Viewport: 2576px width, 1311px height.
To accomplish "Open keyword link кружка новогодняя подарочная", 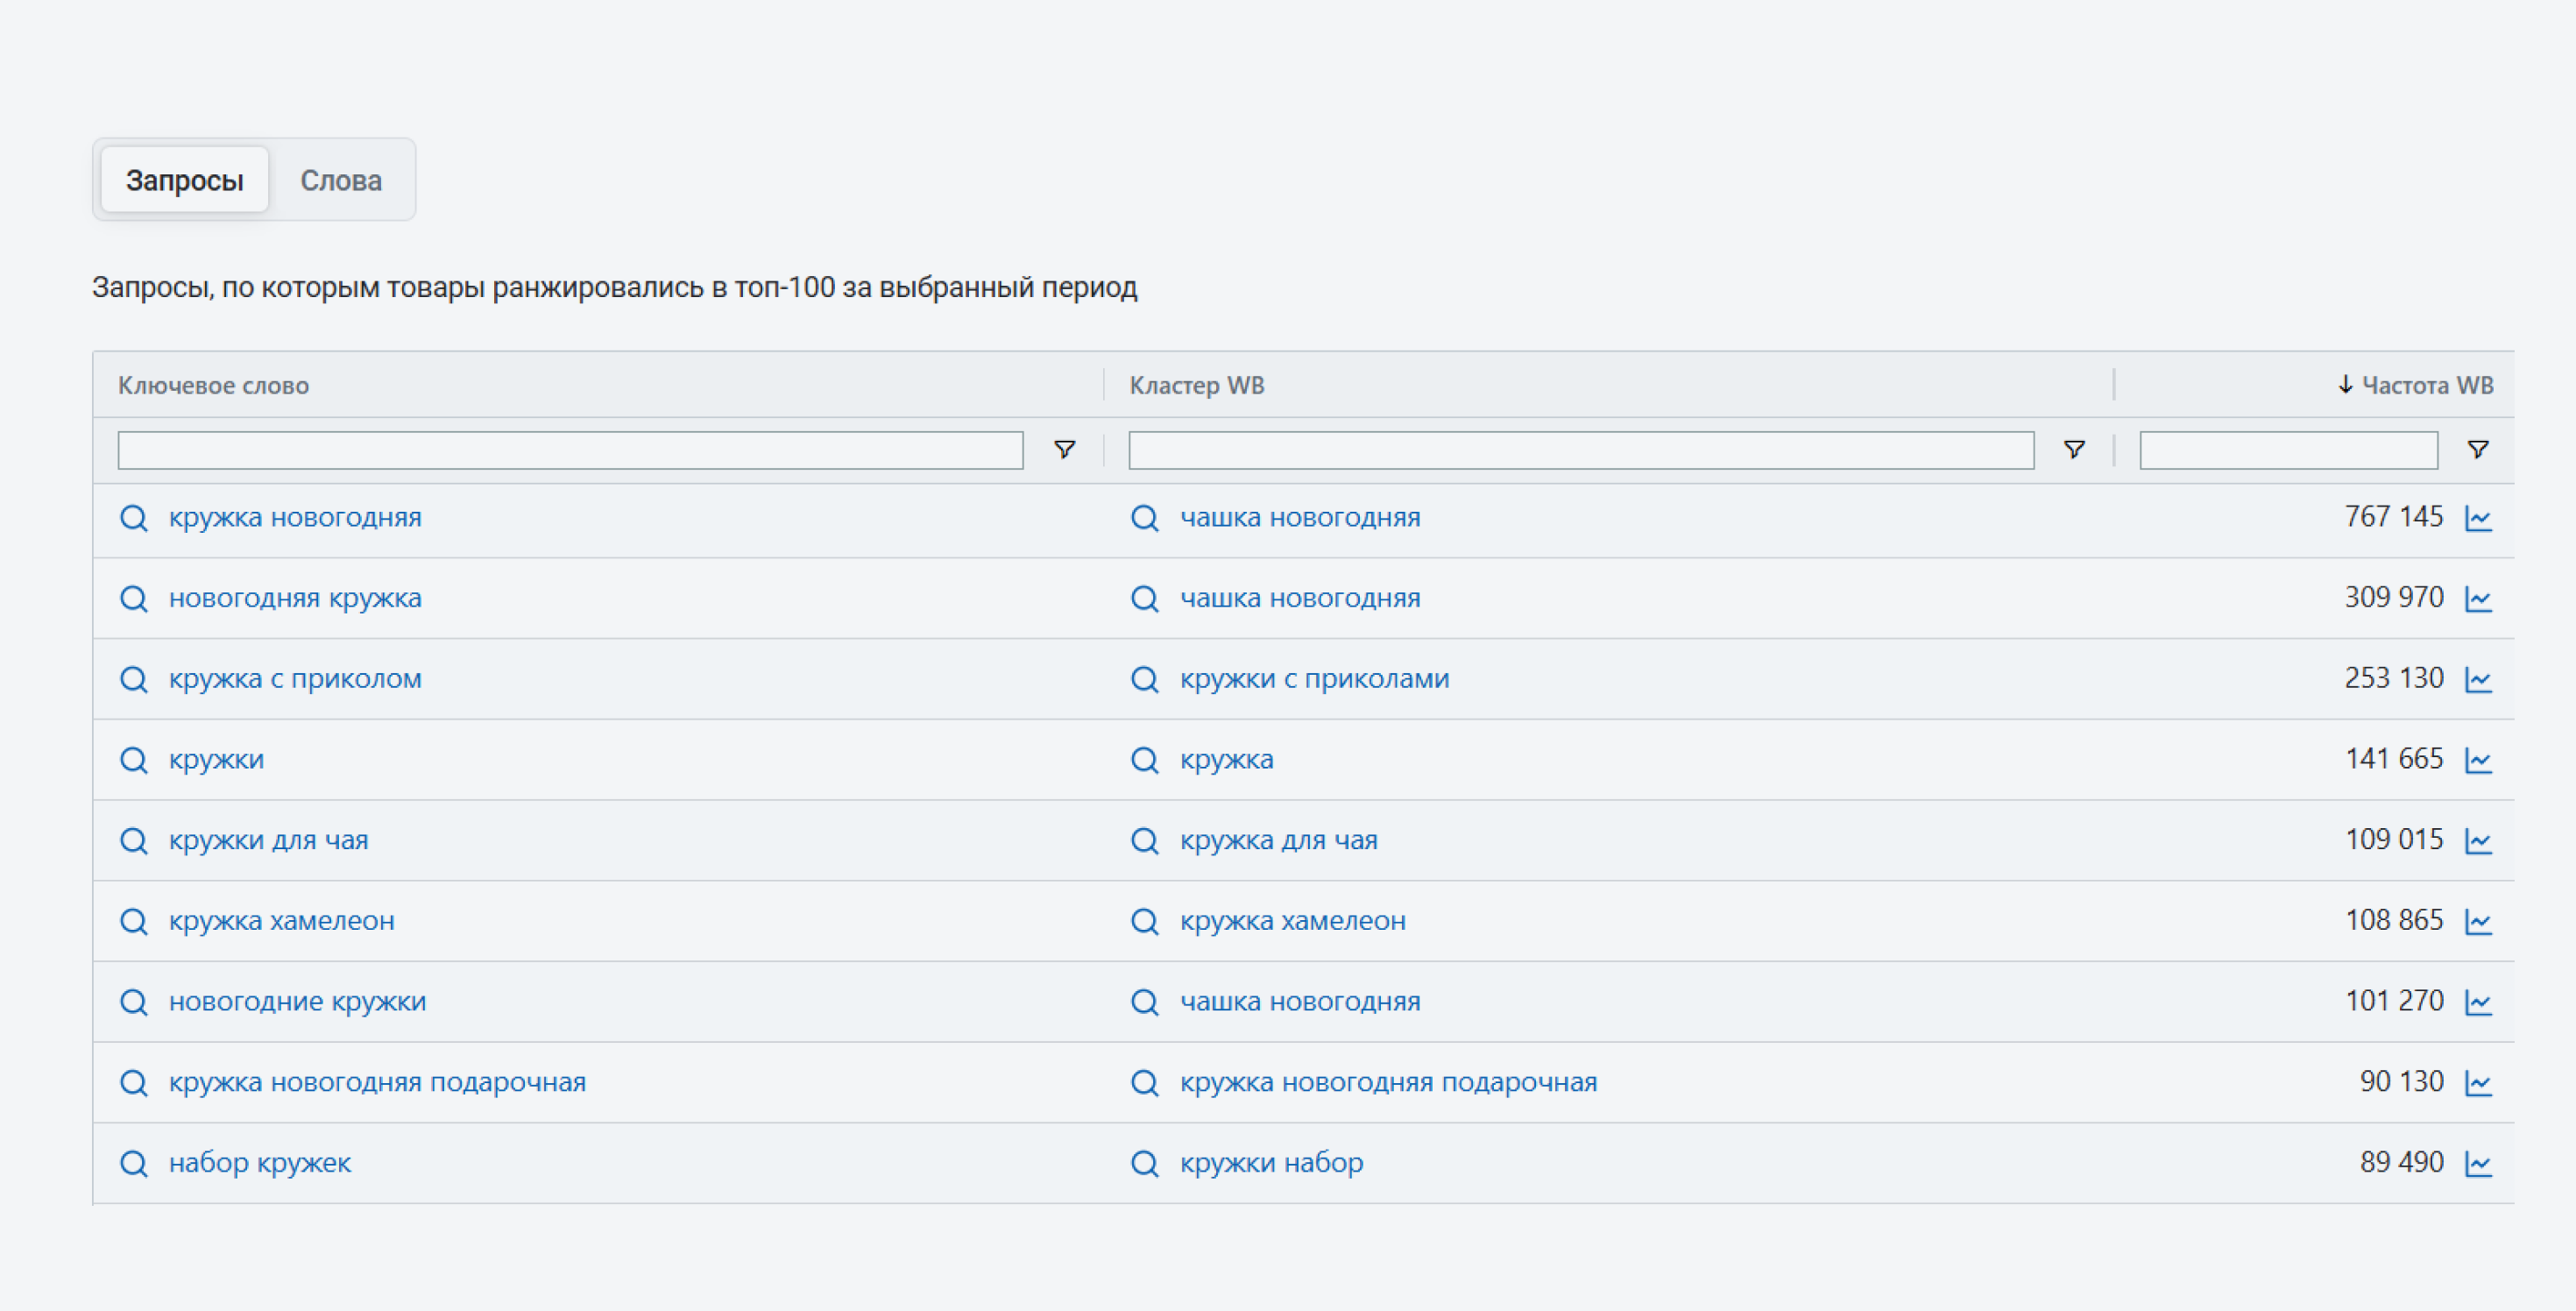I will [x=377, y=1083].
